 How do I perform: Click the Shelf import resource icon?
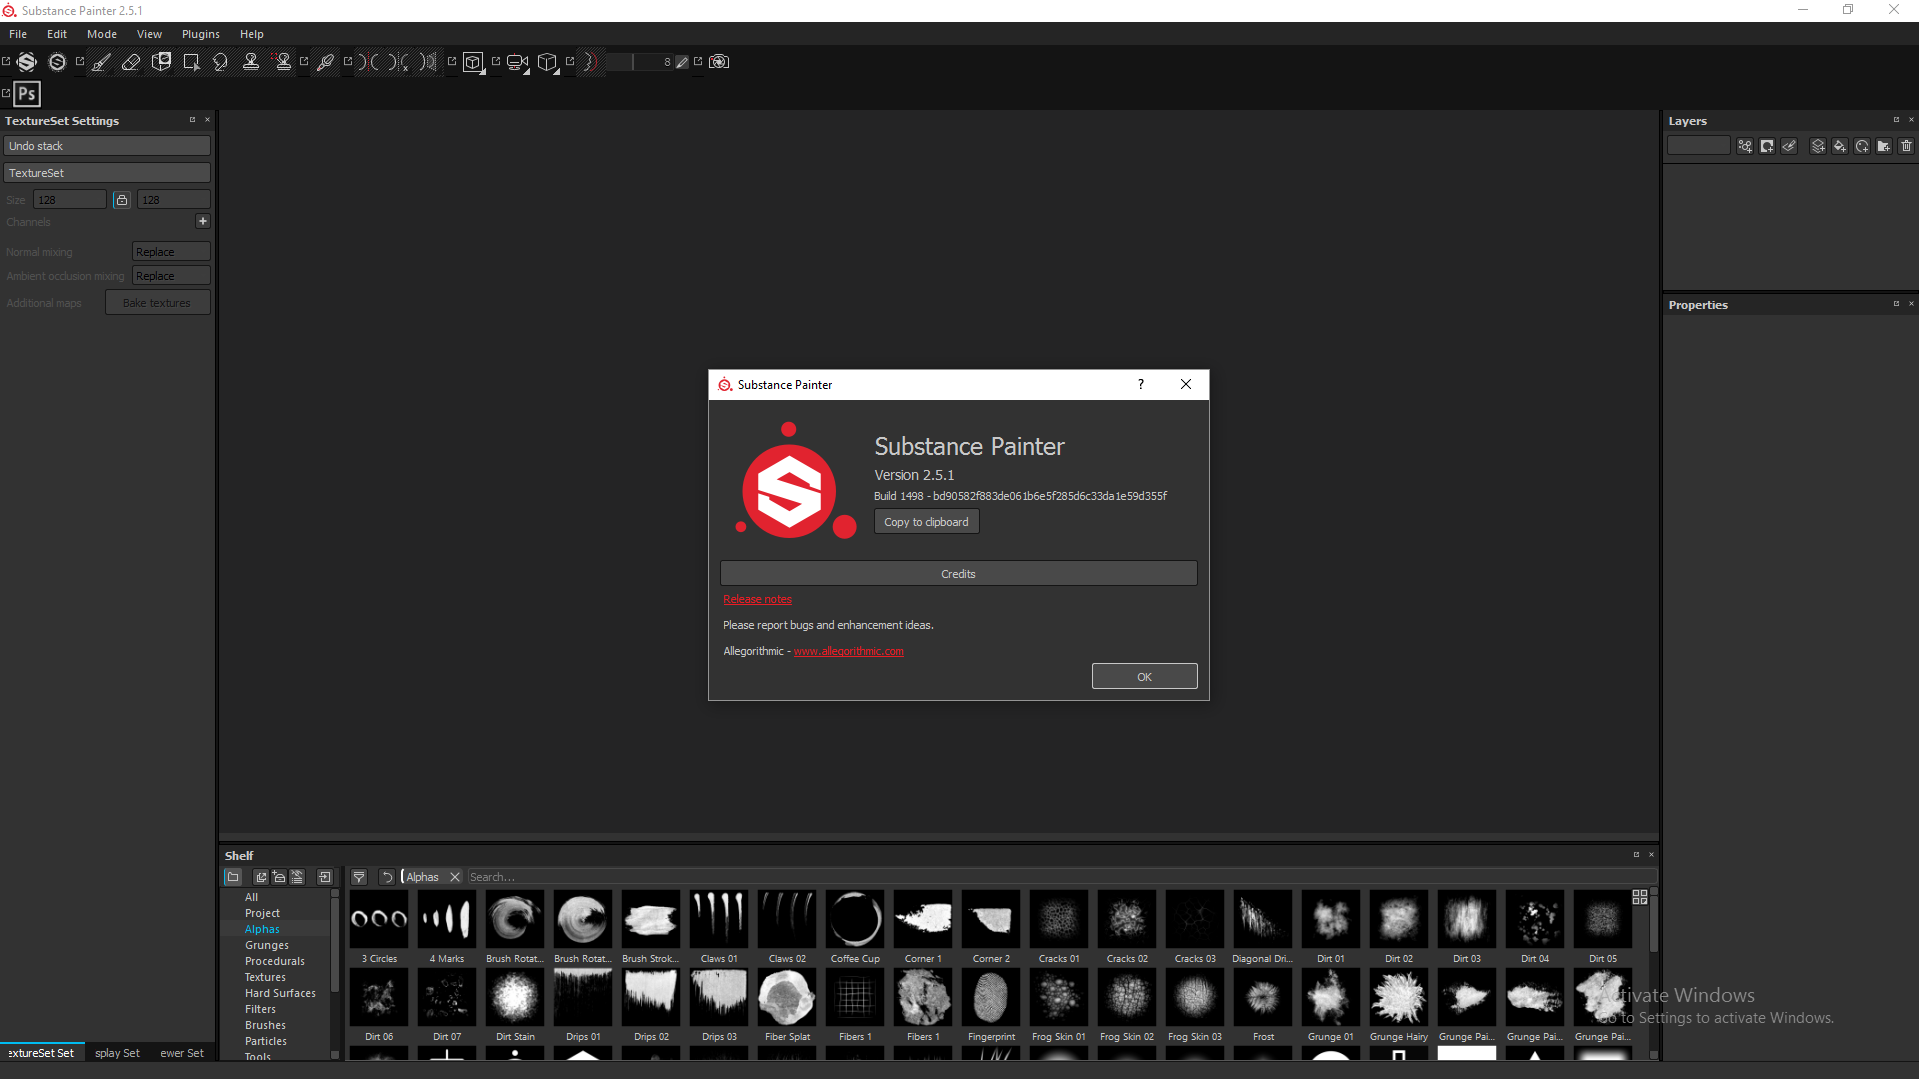[325, 877]
